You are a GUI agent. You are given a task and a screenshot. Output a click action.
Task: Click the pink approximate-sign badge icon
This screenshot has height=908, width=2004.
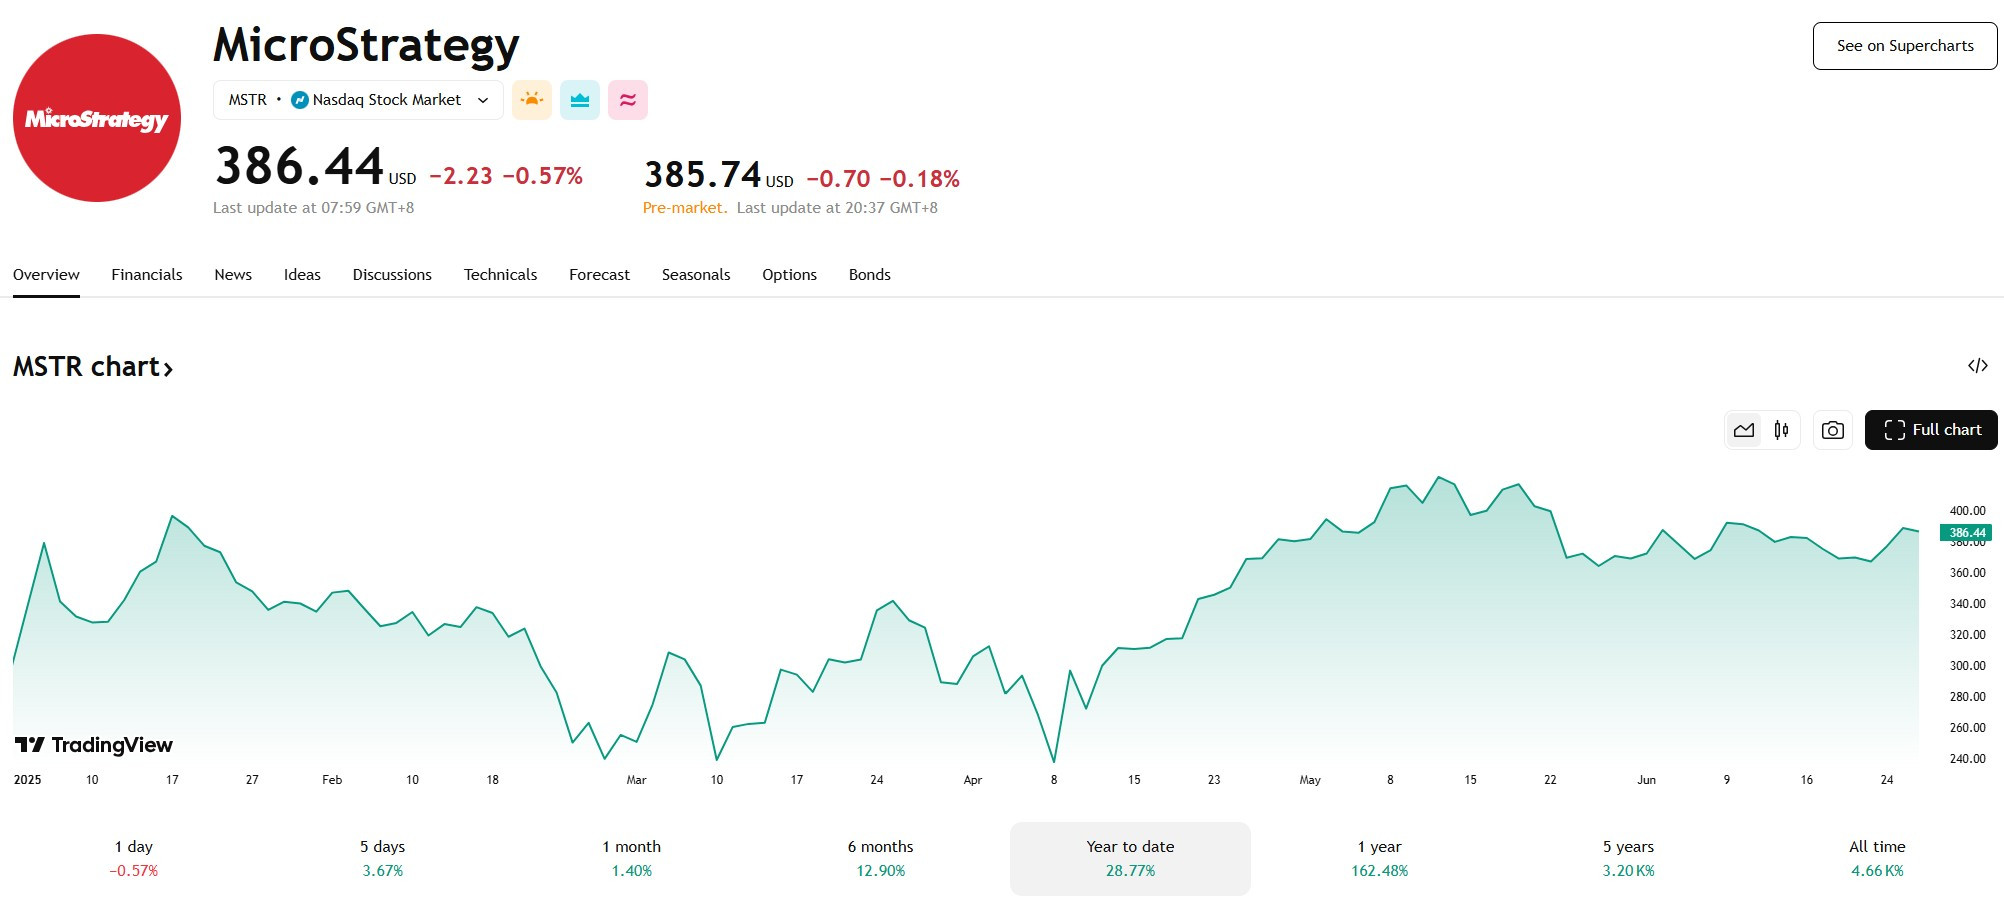click(628, 100)
